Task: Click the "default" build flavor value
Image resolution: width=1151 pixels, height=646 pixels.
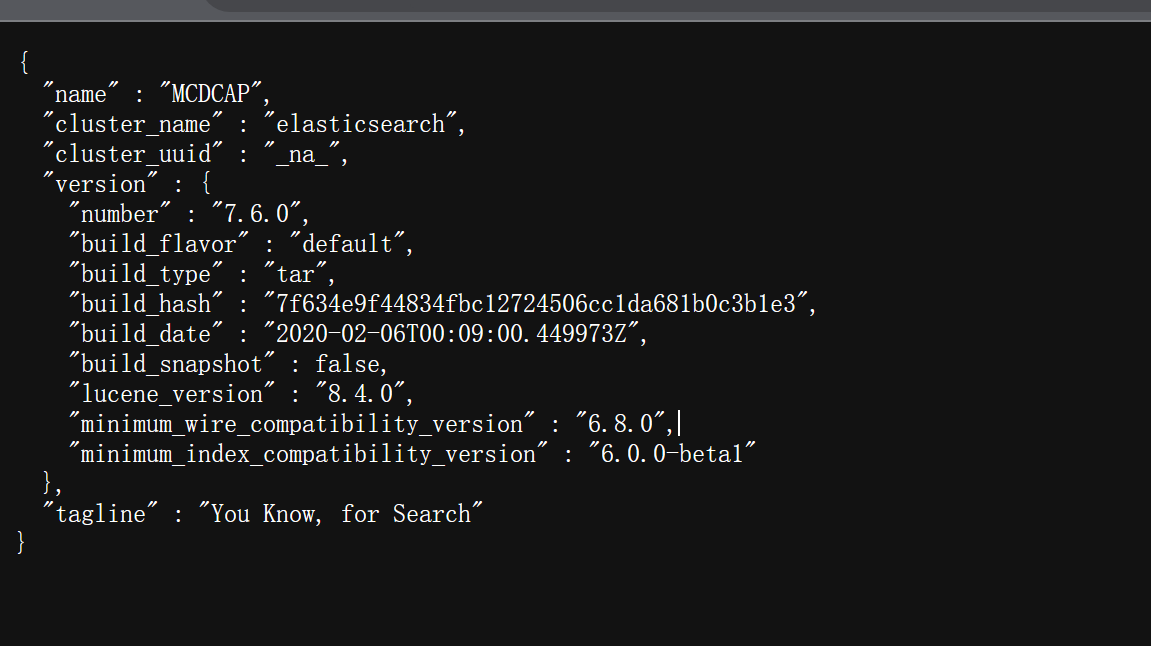Action: (x=347, y=244)
